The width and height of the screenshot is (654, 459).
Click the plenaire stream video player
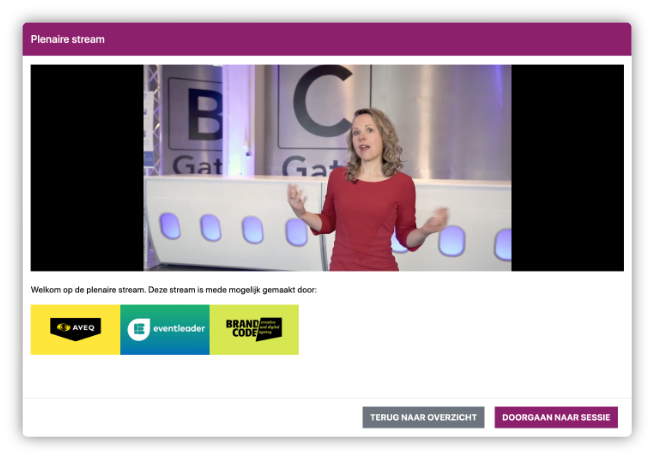(327, 168)
